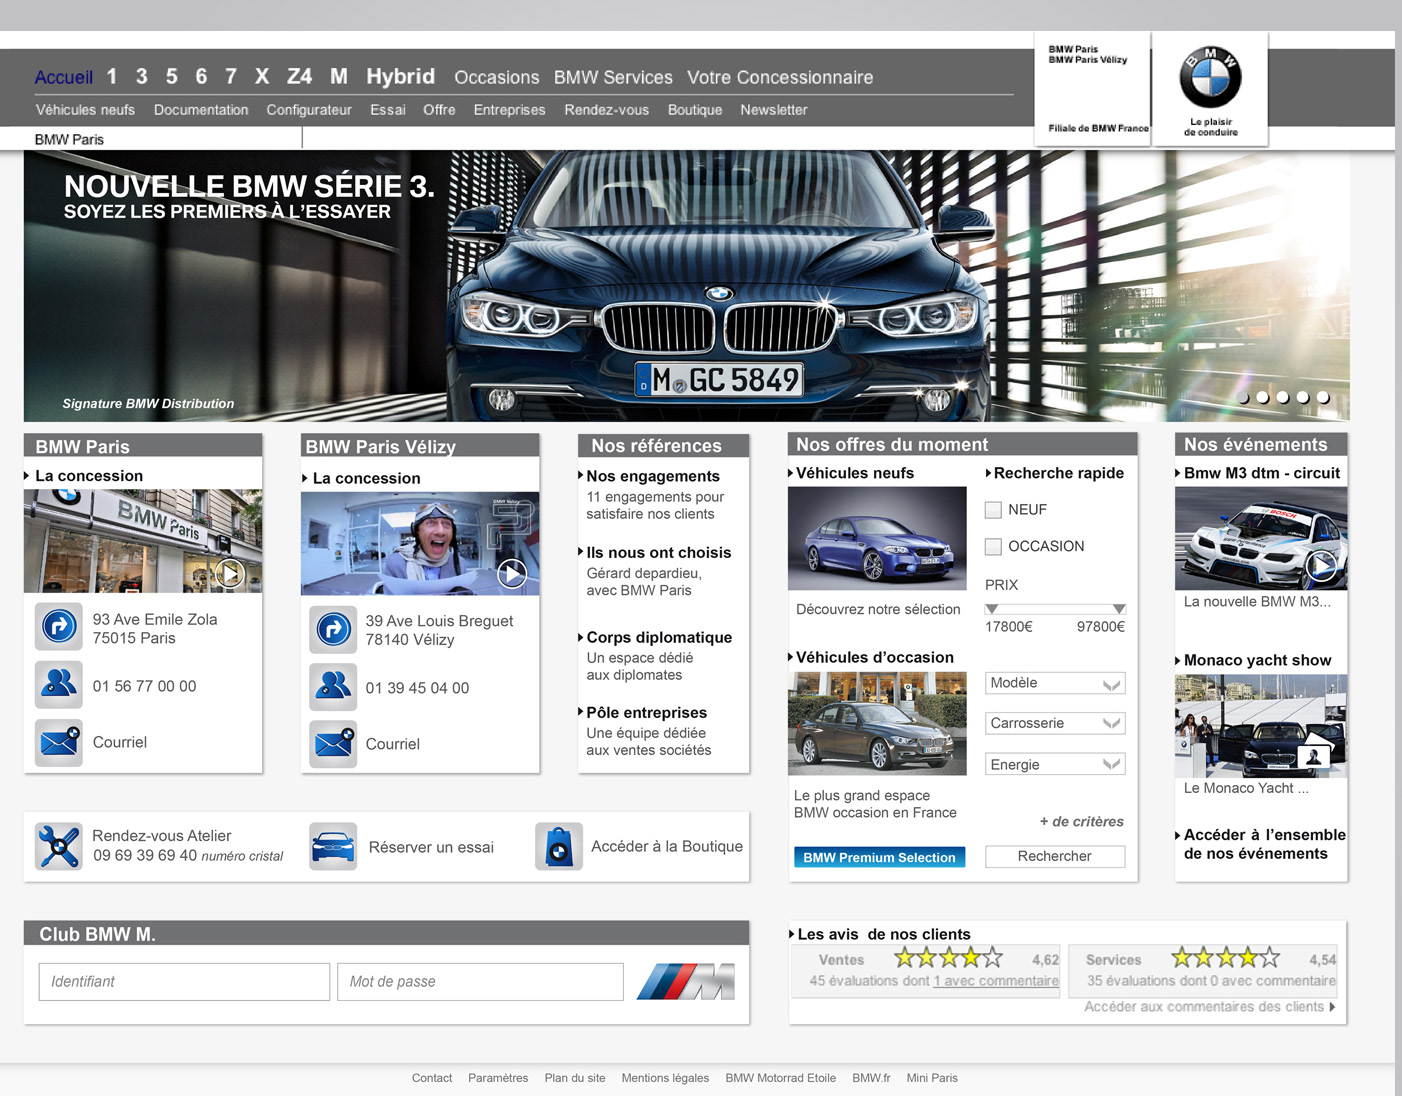Play the Bmw M3 dtm circuit video
Screen dimensions: 1402x1096
(1321, 566)
